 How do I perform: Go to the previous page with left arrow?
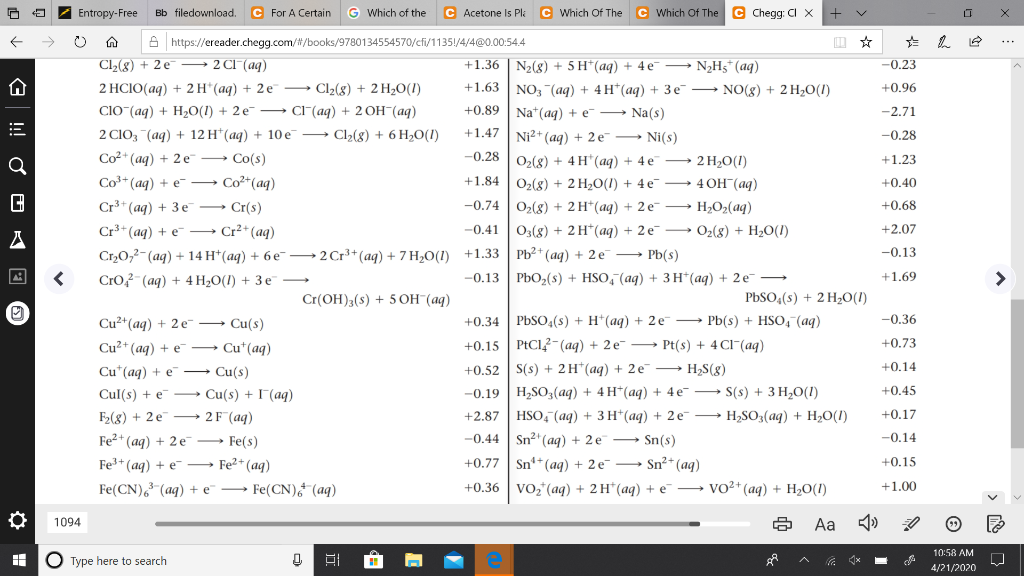(x=59, y=278)
